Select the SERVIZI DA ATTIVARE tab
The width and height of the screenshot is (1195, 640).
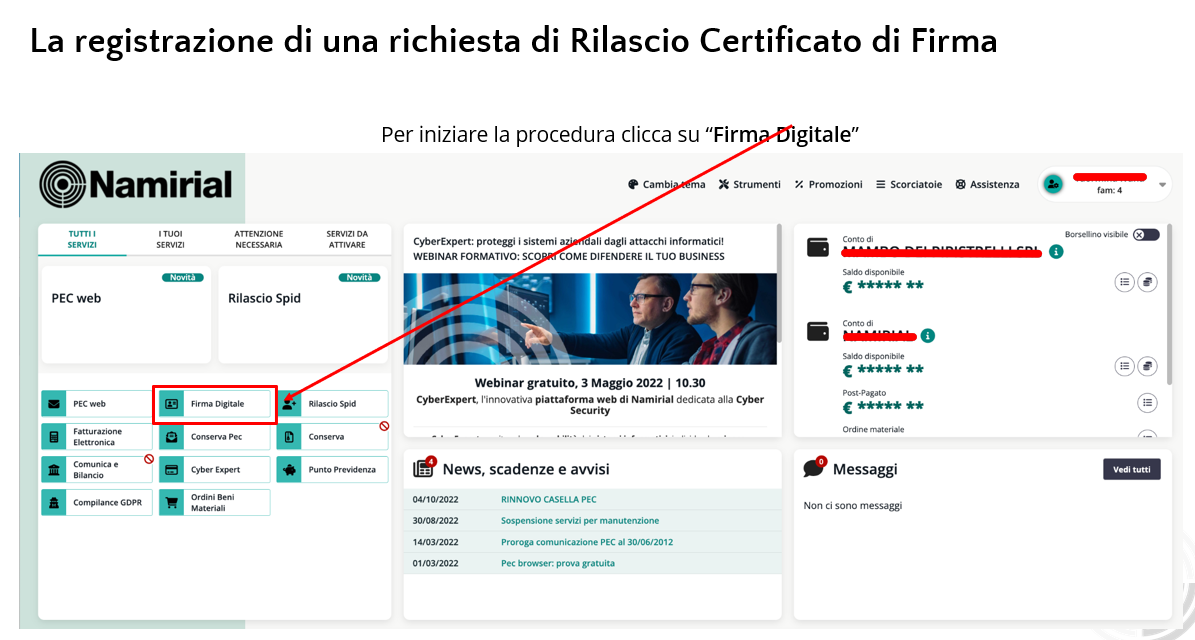[347, 239]
